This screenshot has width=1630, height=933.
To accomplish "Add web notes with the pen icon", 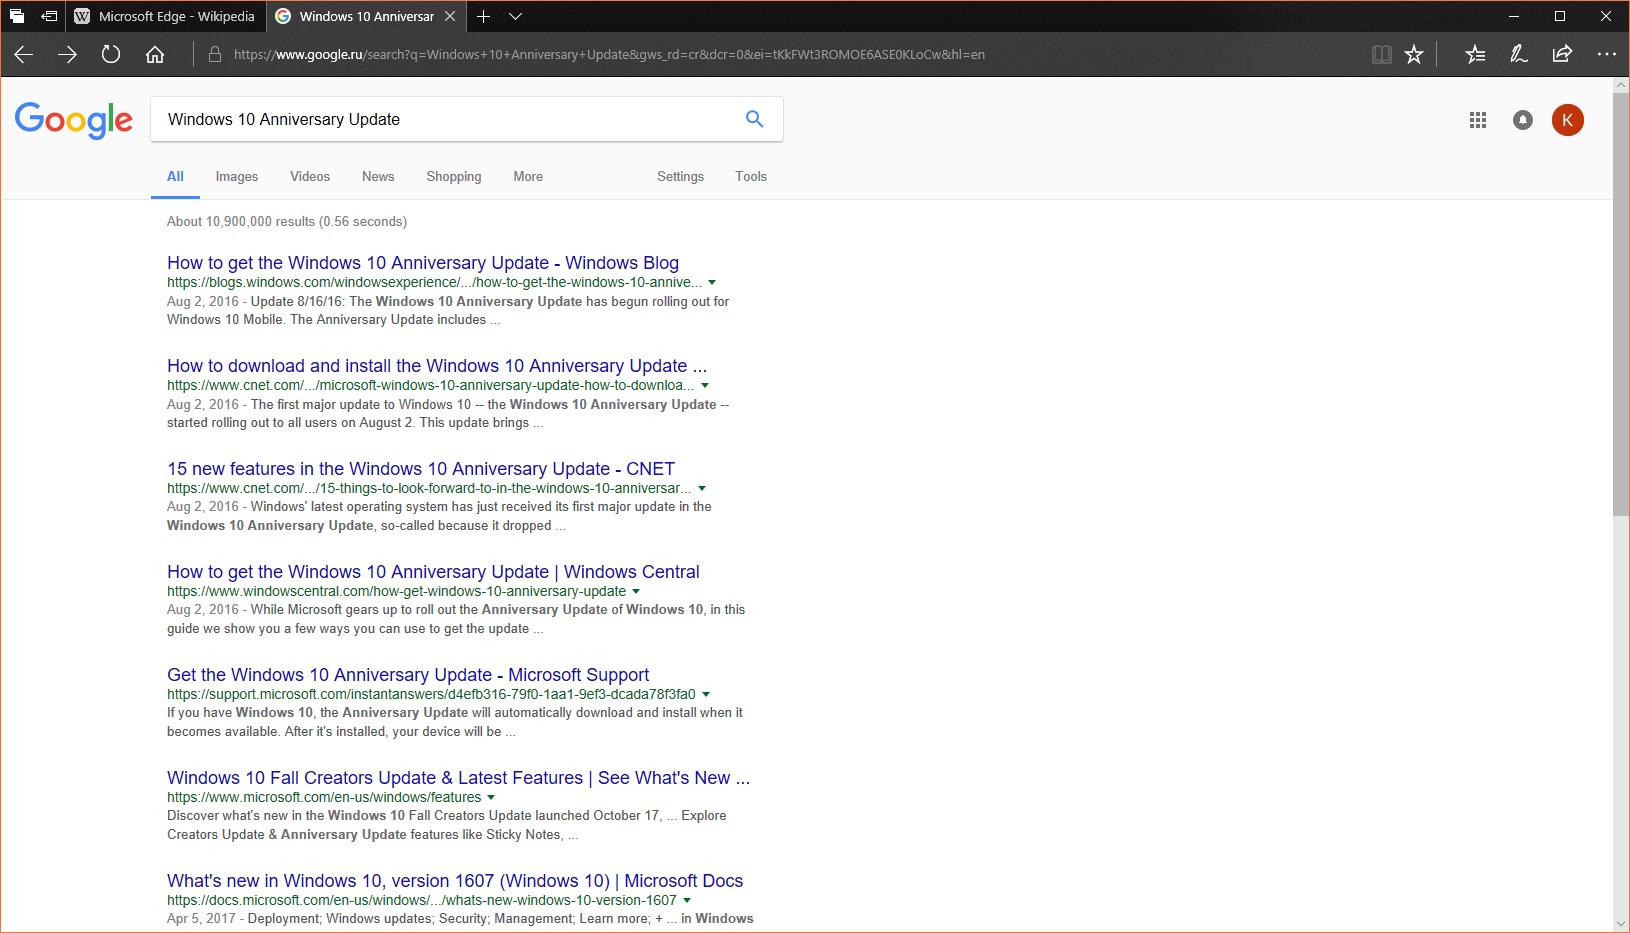I will click(1519, 55).
